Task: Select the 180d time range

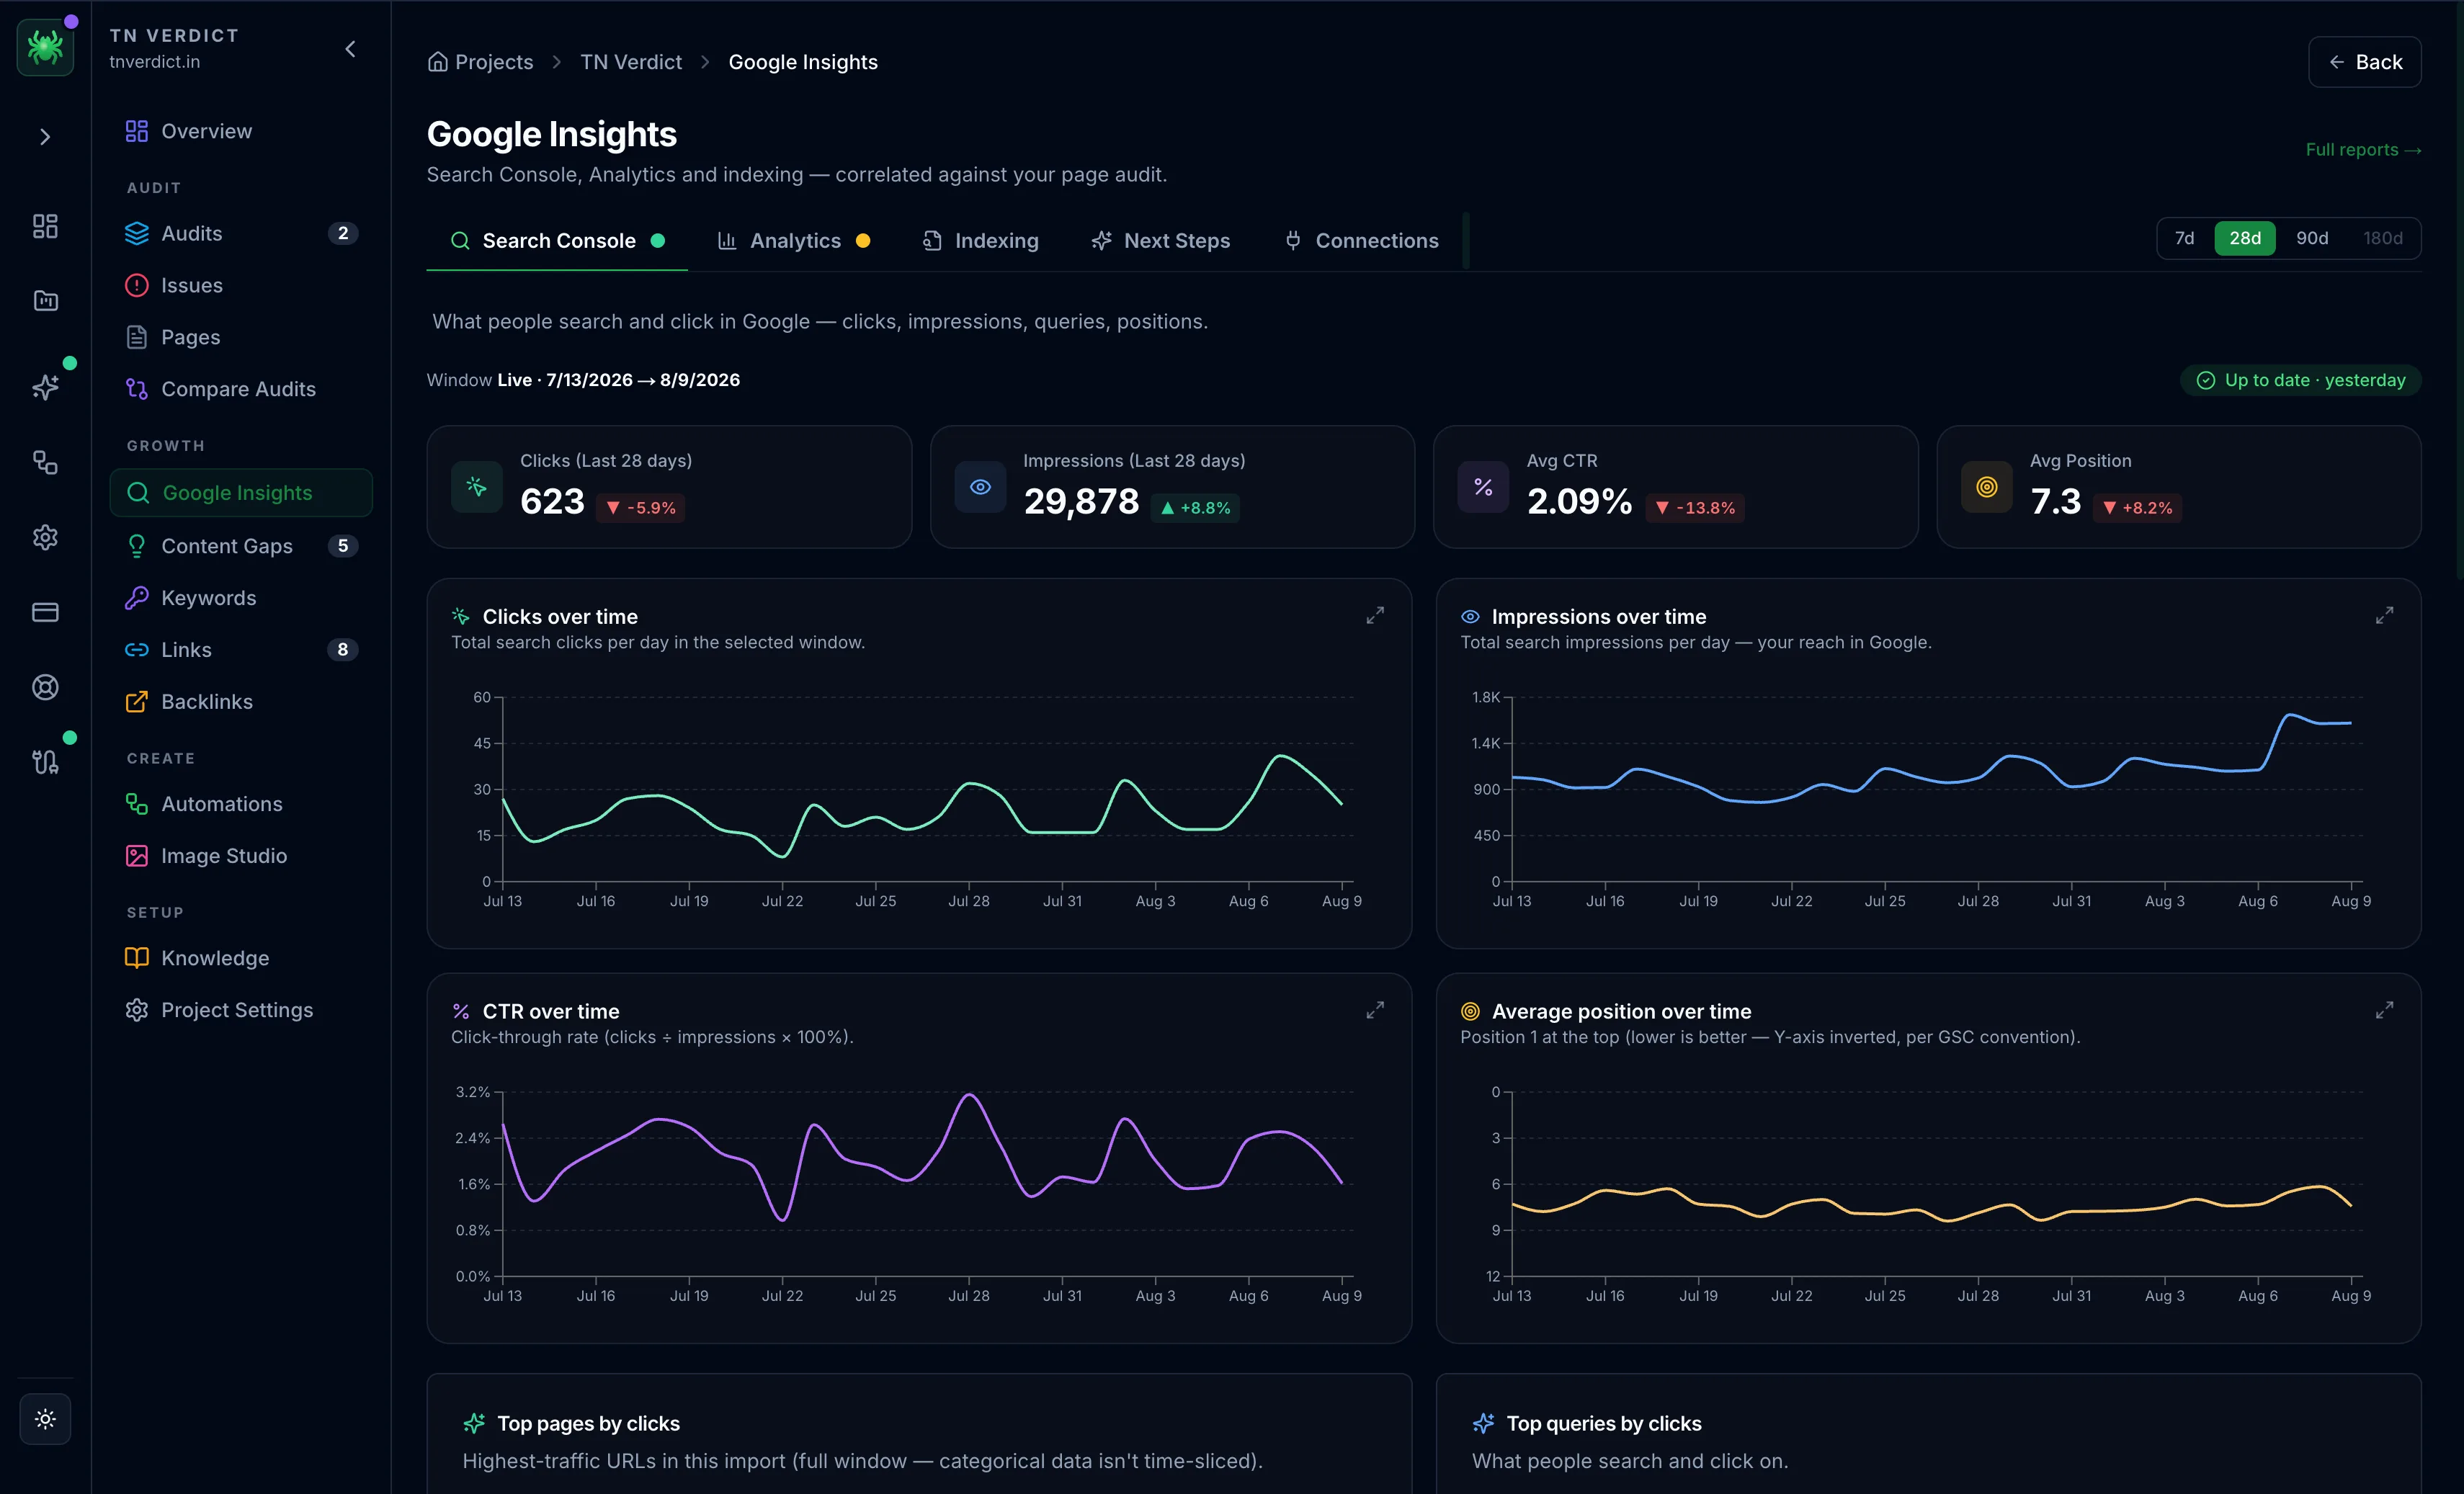Action: click(x=2383, y=238)
